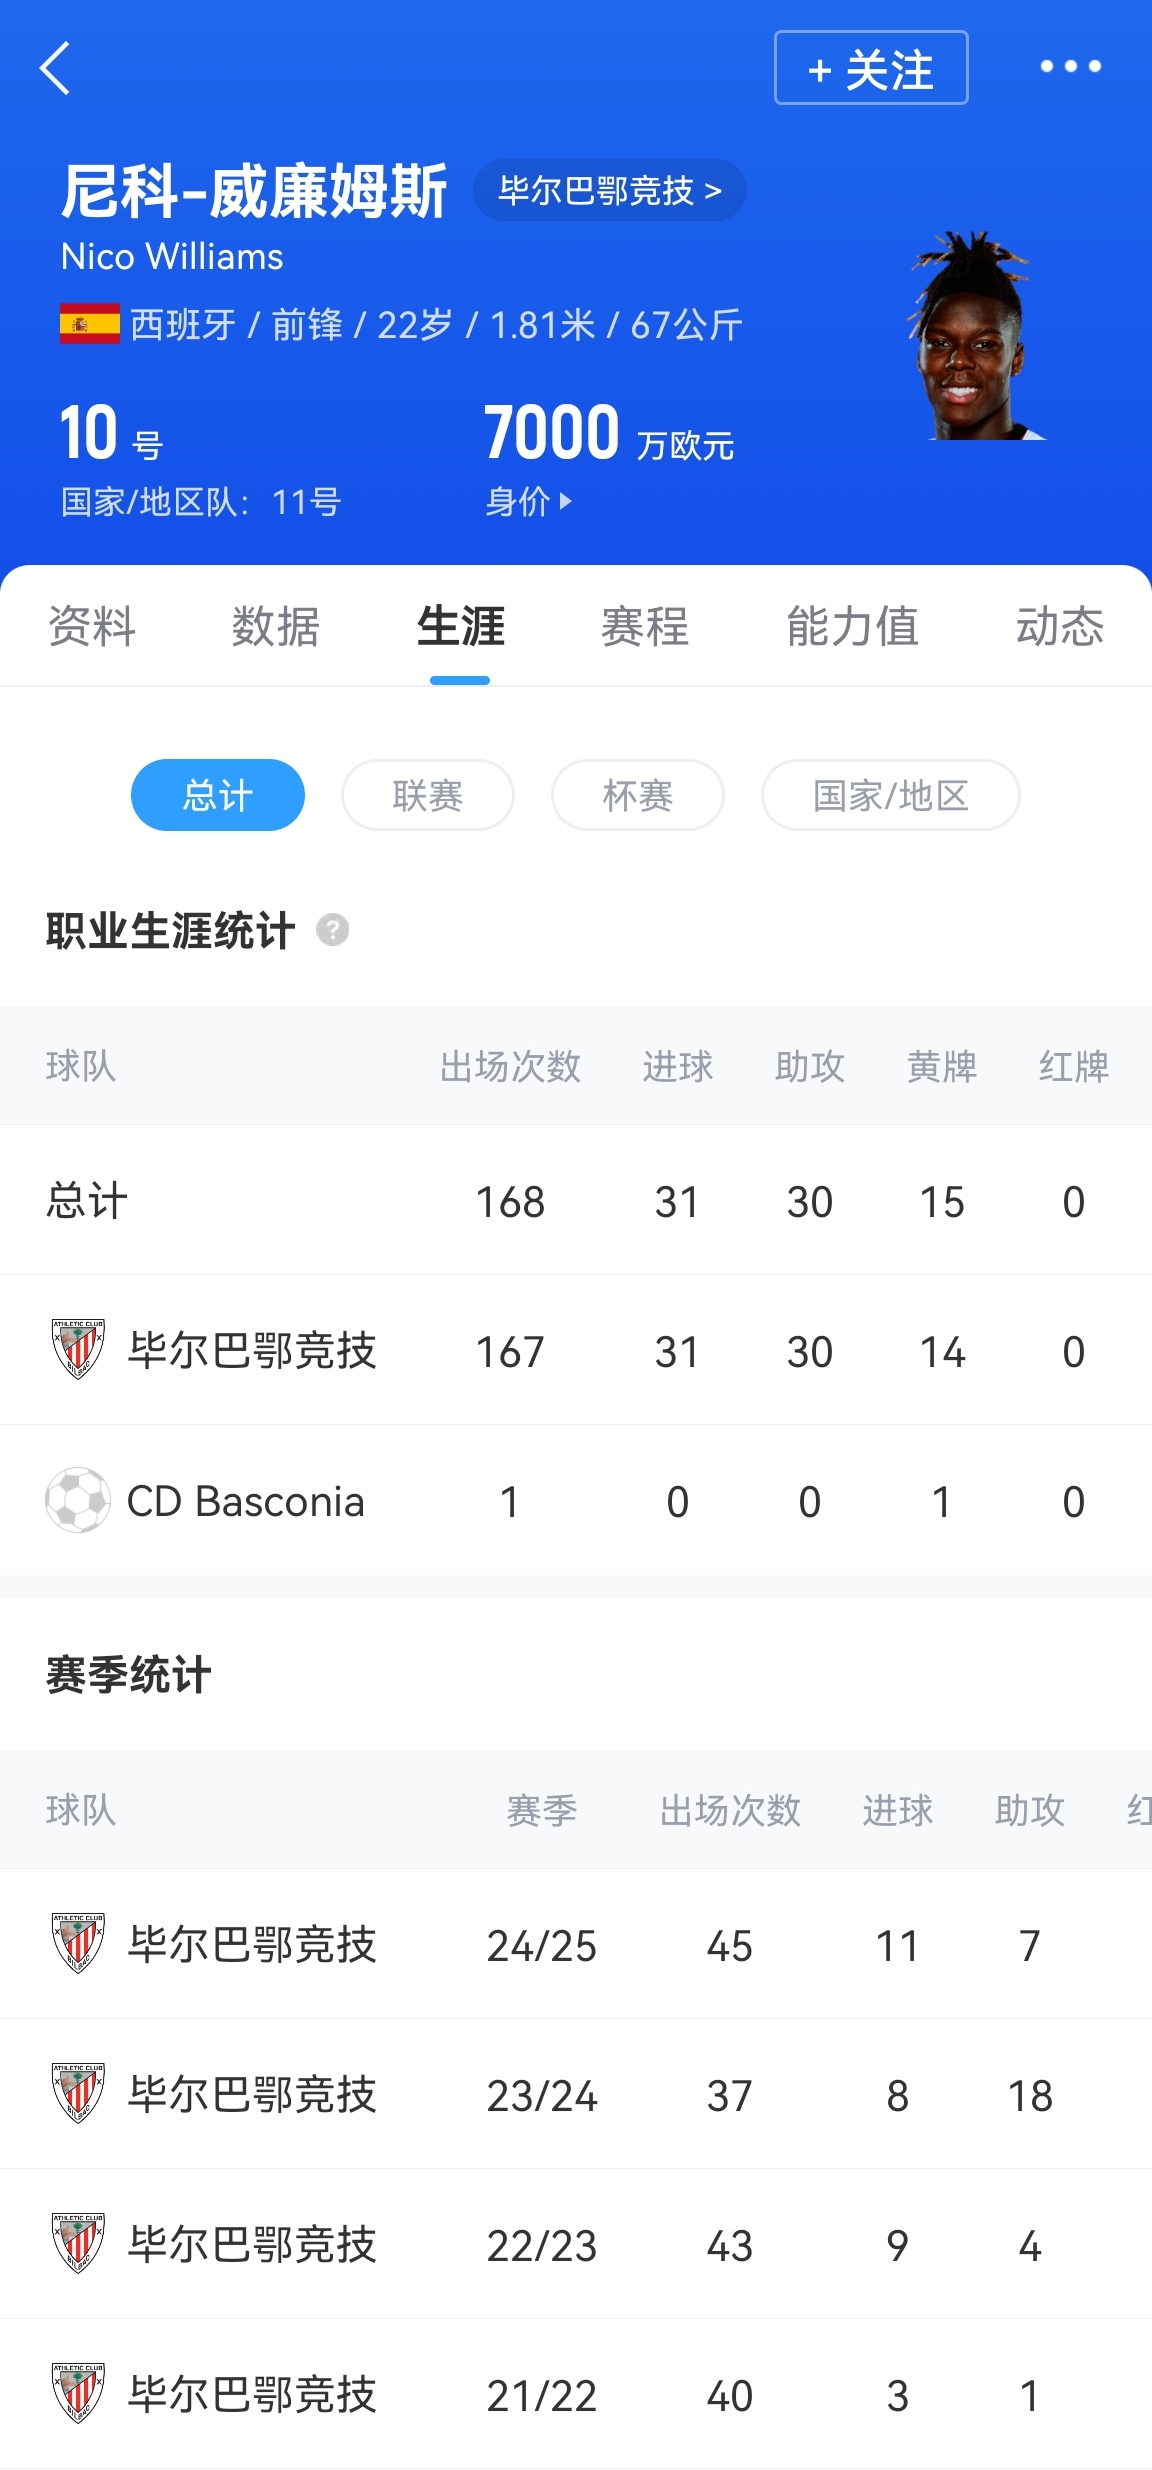Tap the club crest in 24/25 season row
Viewport: 1152px width, 2470px height.
(78, 1943)
